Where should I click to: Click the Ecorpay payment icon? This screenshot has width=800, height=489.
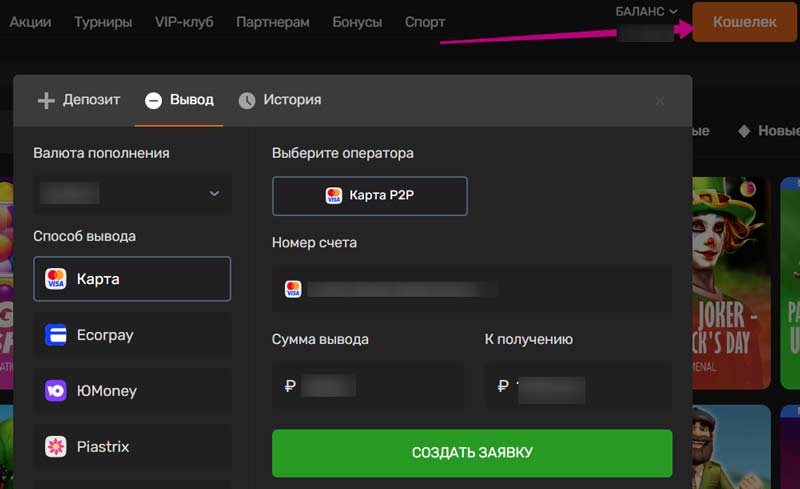(x=56, y=335)
